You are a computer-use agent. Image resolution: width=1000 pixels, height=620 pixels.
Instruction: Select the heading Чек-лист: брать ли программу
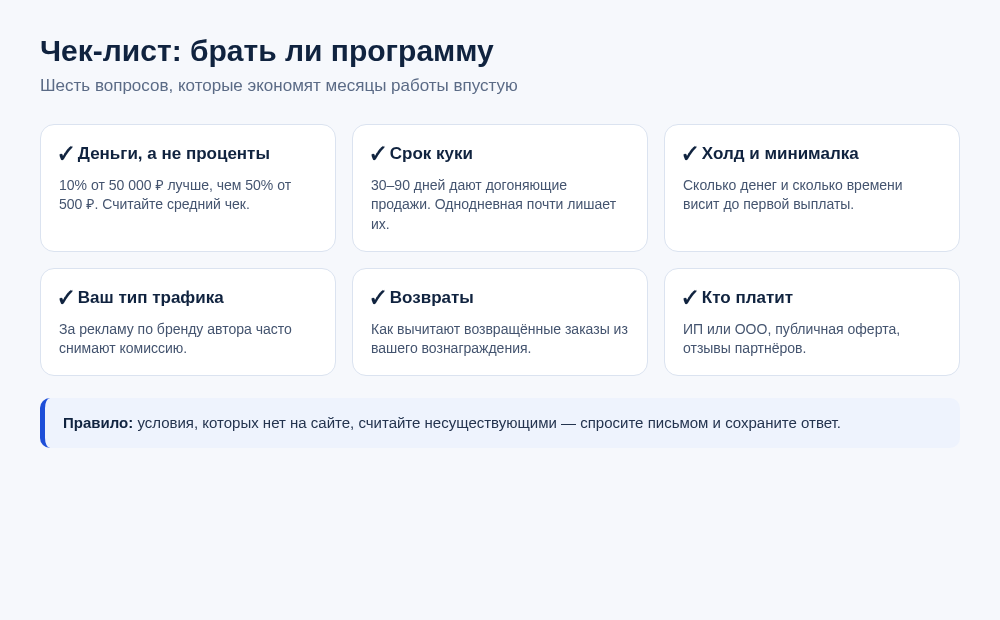[267, 51]
